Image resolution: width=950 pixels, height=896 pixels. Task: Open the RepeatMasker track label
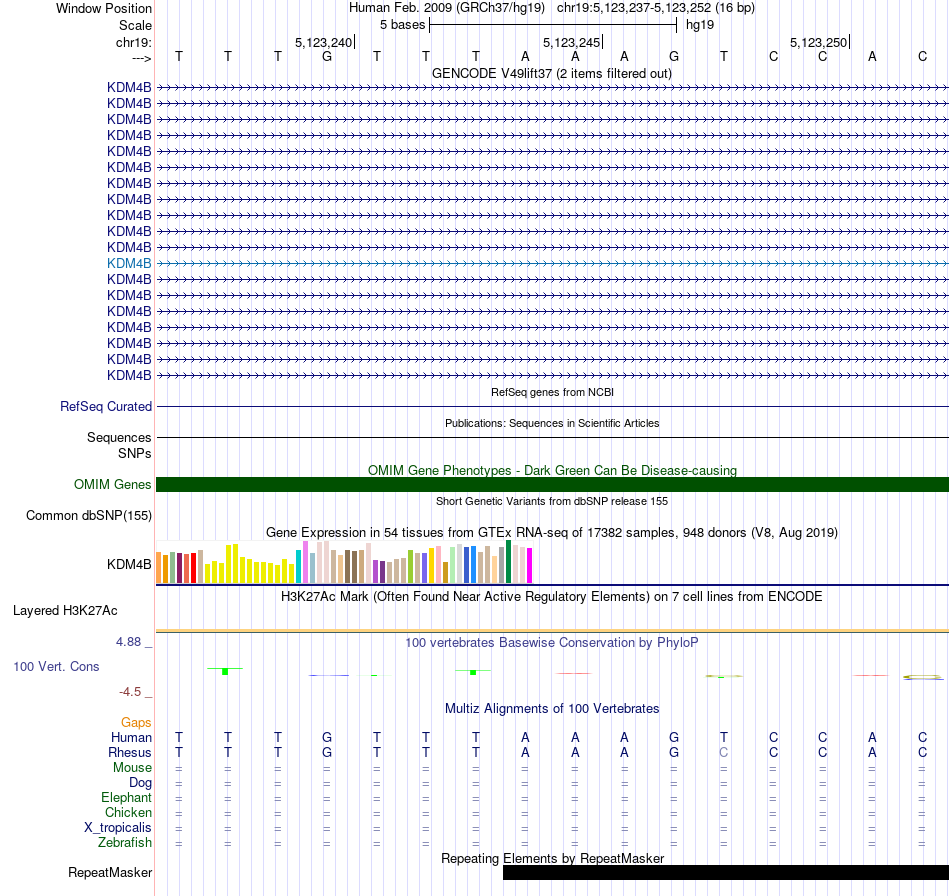(x=110, y=873)
